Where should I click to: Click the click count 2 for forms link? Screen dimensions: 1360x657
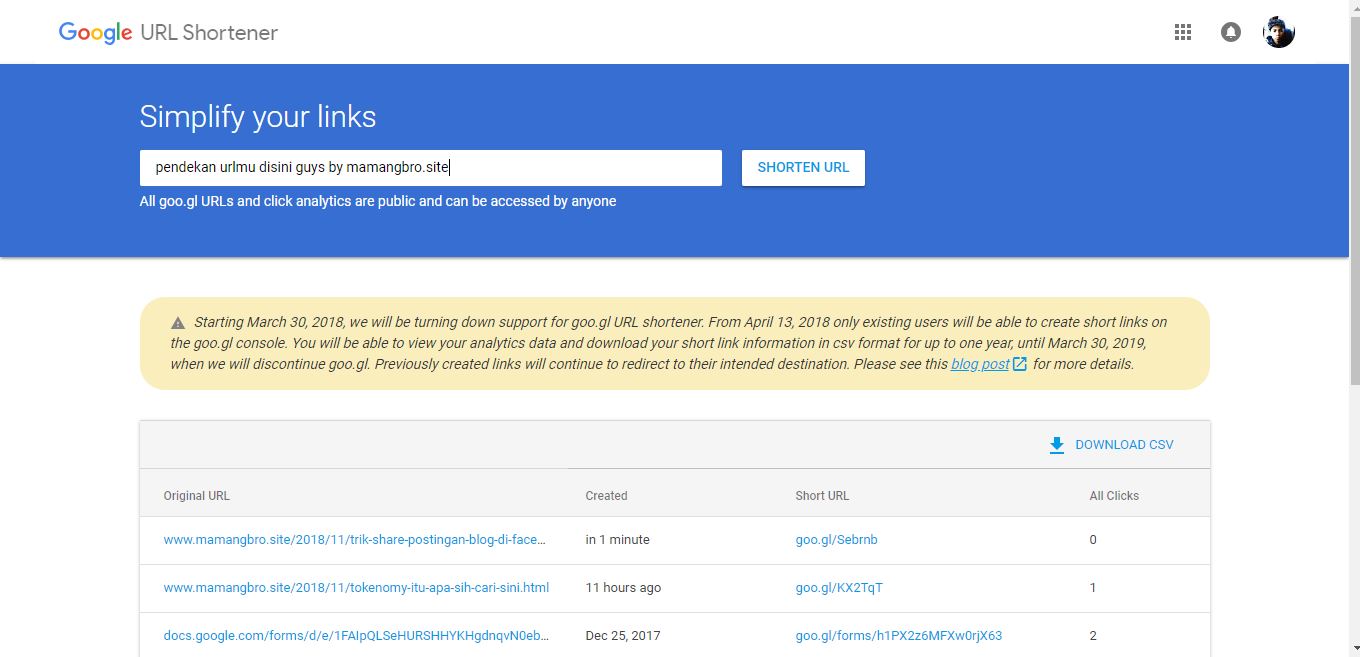tap(1093, 635)
